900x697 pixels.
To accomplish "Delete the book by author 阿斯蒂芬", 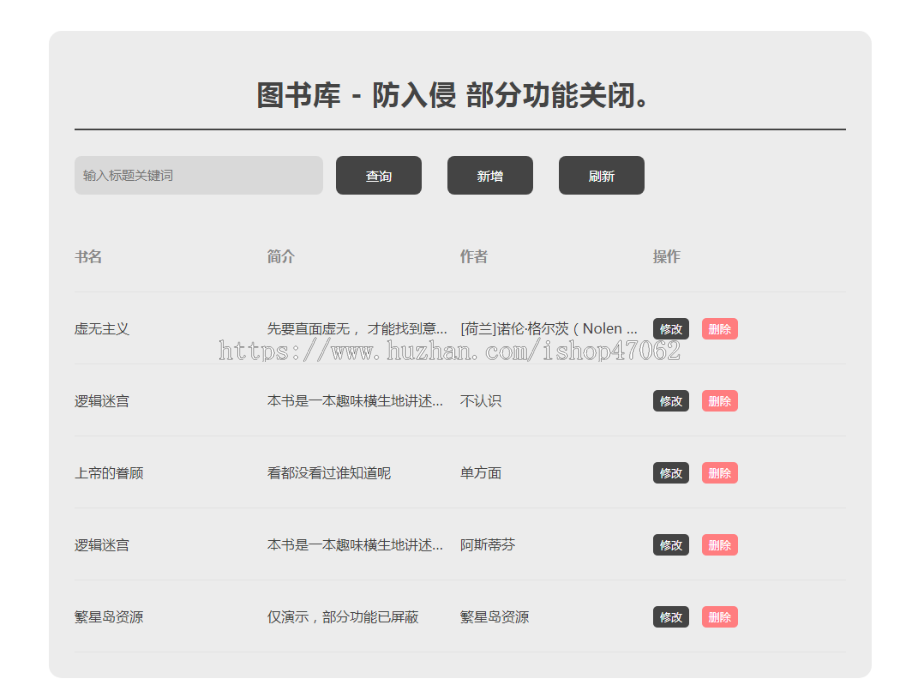I will pos(720,545).
